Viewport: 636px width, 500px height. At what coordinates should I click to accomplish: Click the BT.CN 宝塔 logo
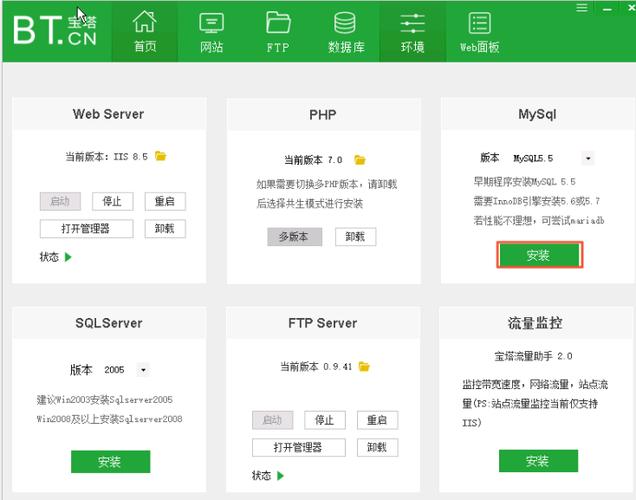[x=55, y=30]
